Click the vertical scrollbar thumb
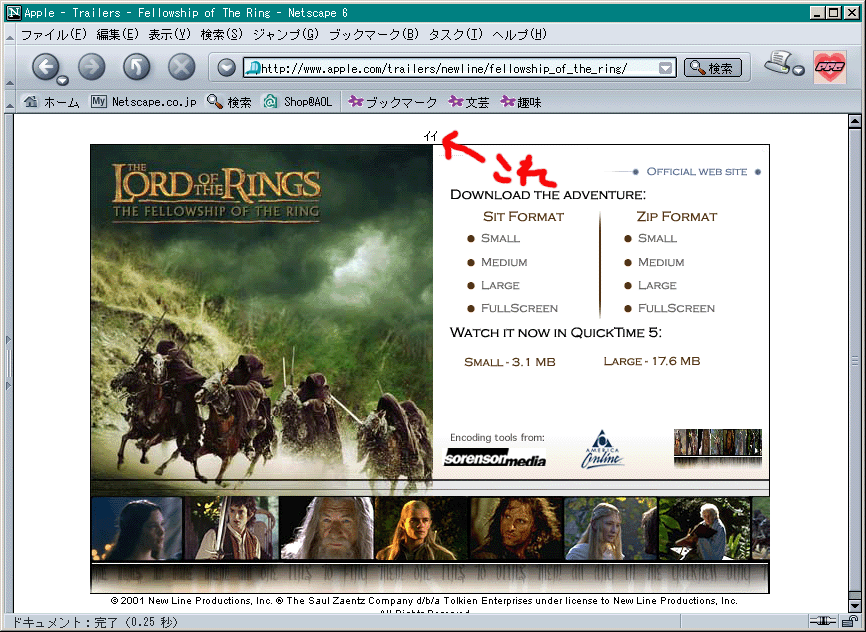Viewport: 866px width, 632px height. pyautogui.click(x=854, y=360)
